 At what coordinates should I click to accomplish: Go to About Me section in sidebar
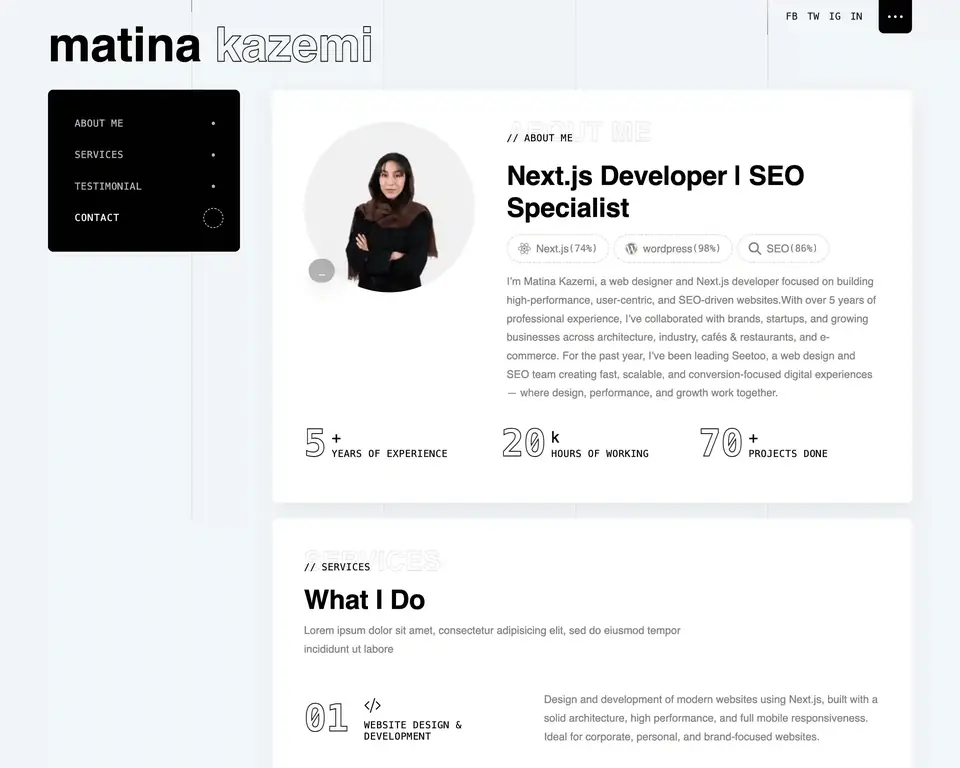99,123
